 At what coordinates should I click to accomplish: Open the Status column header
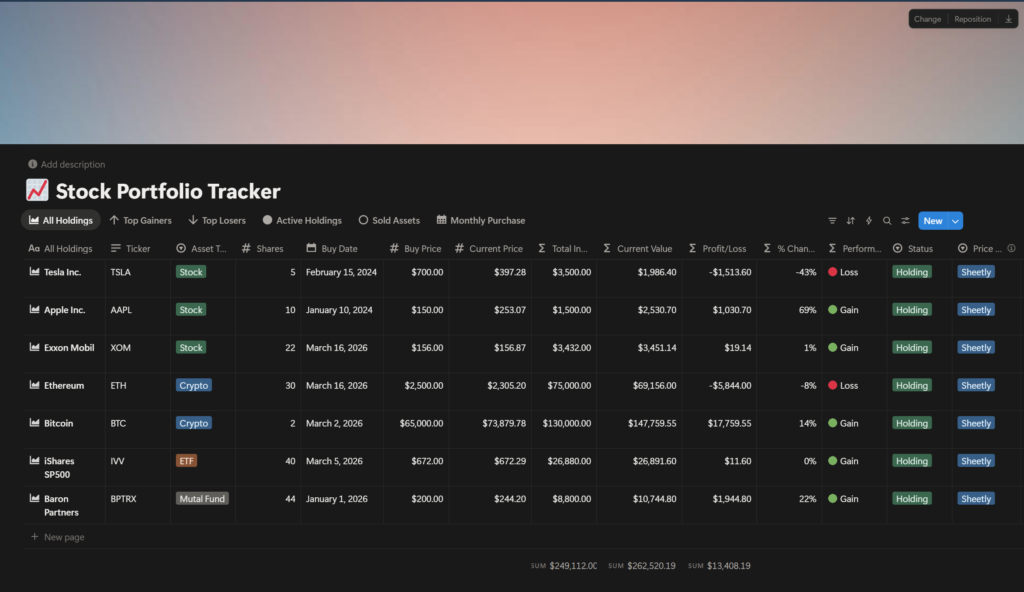913,248
